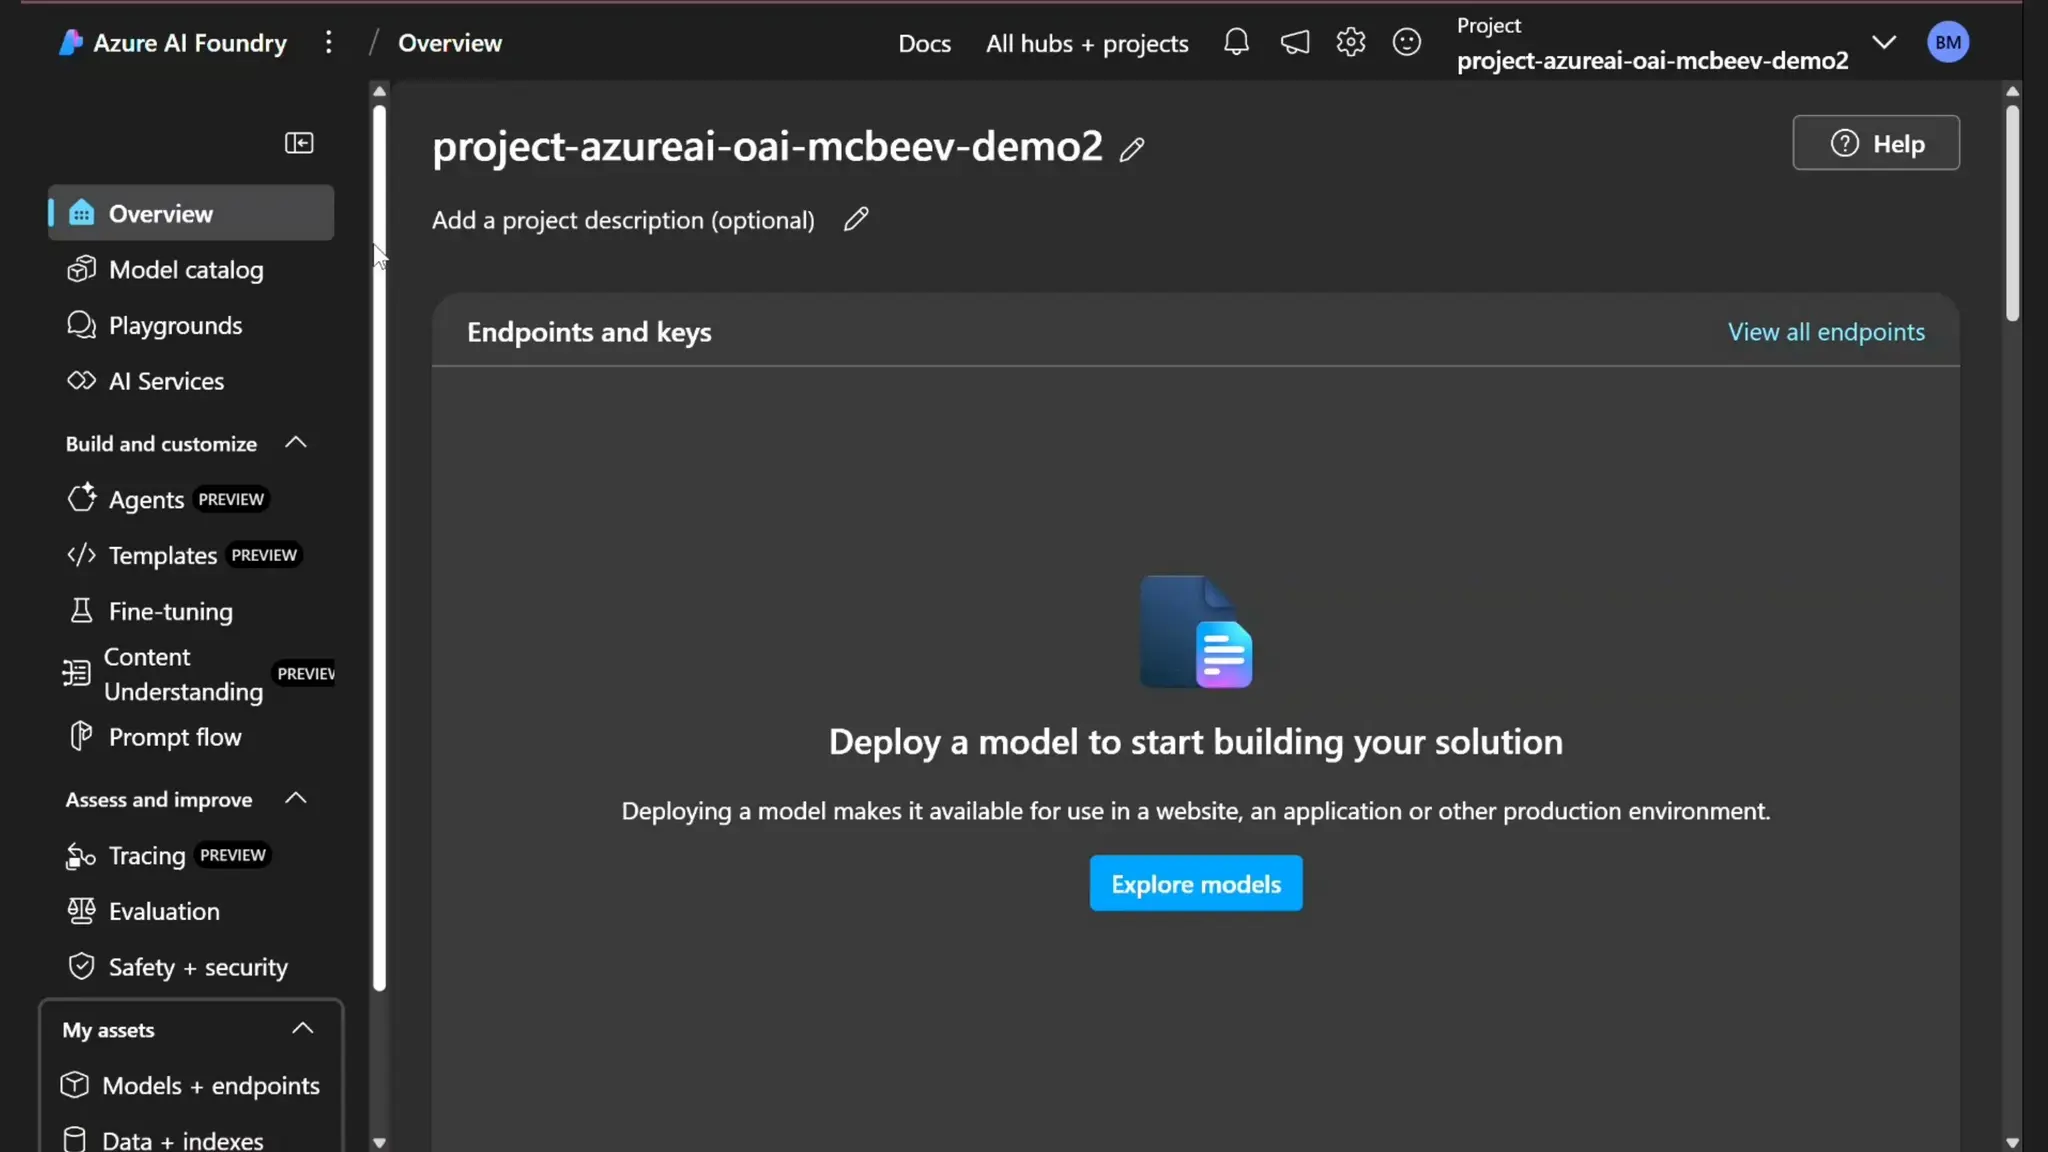Follow the View all endpoints link
Viewport: 2048px width, 1152px height.
[1826, 331]
